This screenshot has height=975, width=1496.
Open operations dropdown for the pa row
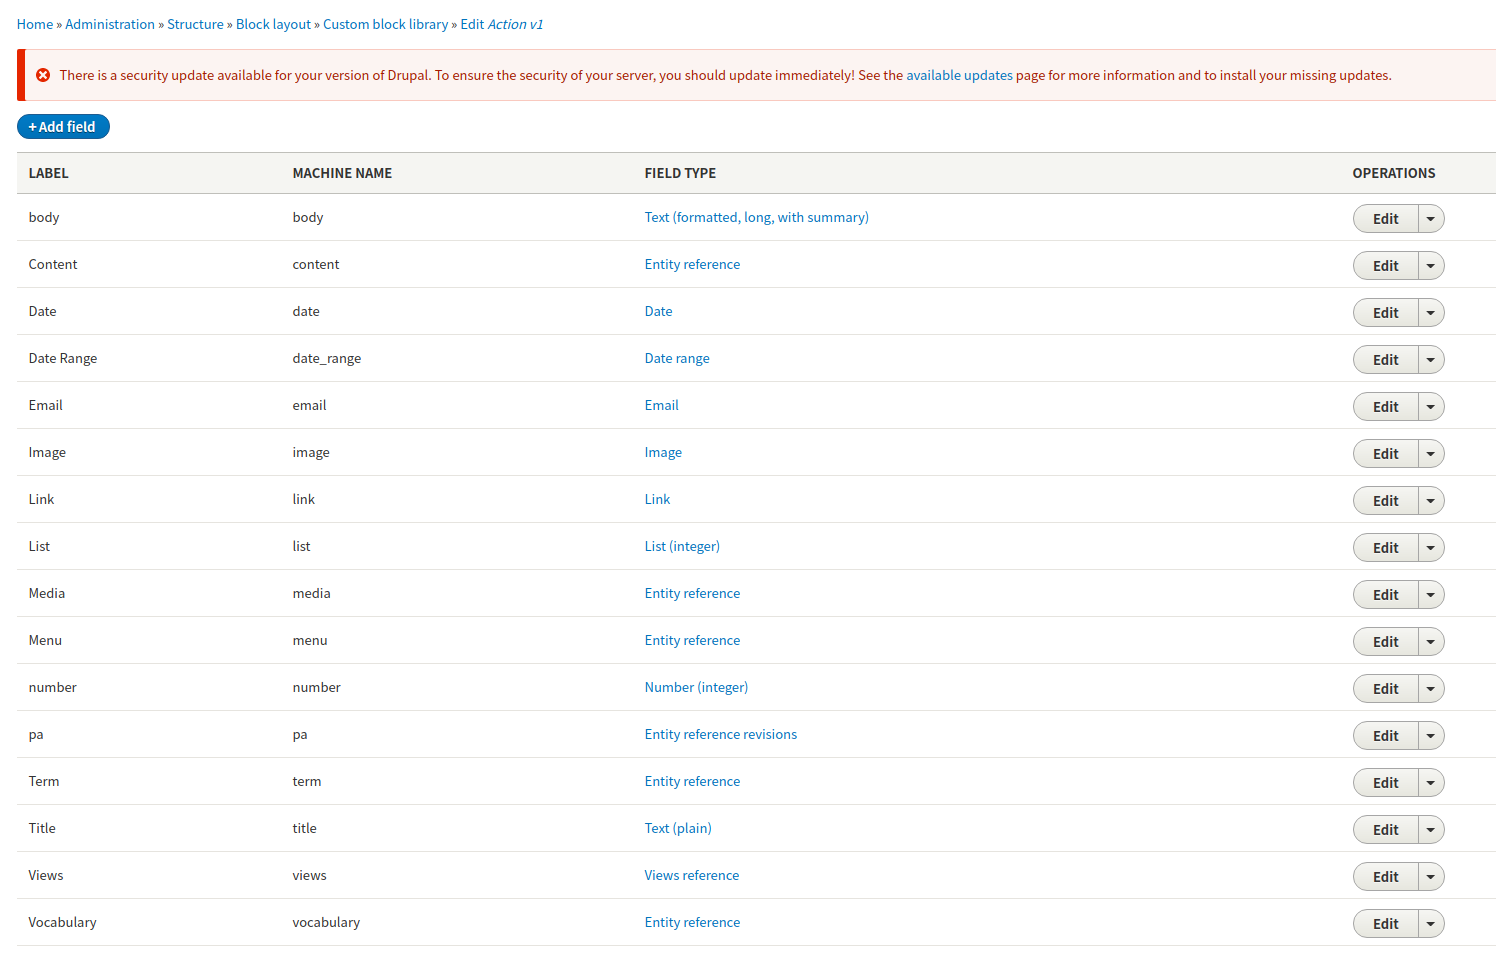pos(1431,736)
